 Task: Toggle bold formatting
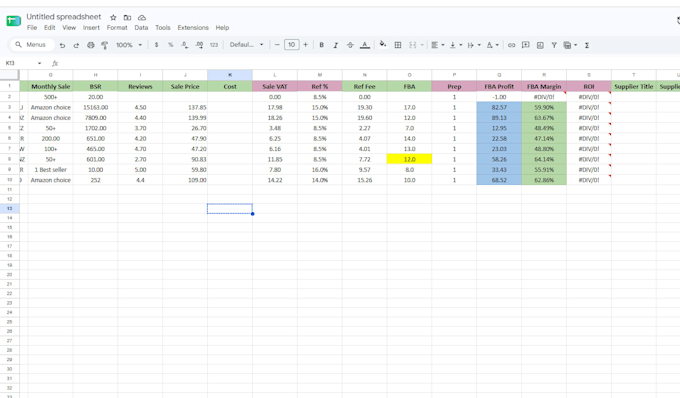coord(321,45)
